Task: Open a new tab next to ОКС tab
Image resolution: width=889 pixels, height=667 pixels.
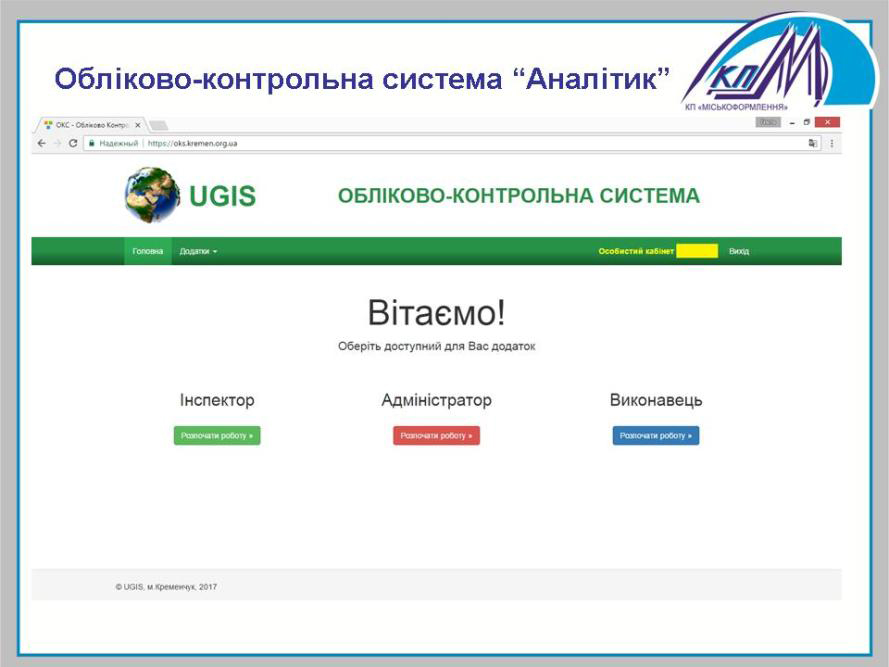Action: tap(158, 125)
